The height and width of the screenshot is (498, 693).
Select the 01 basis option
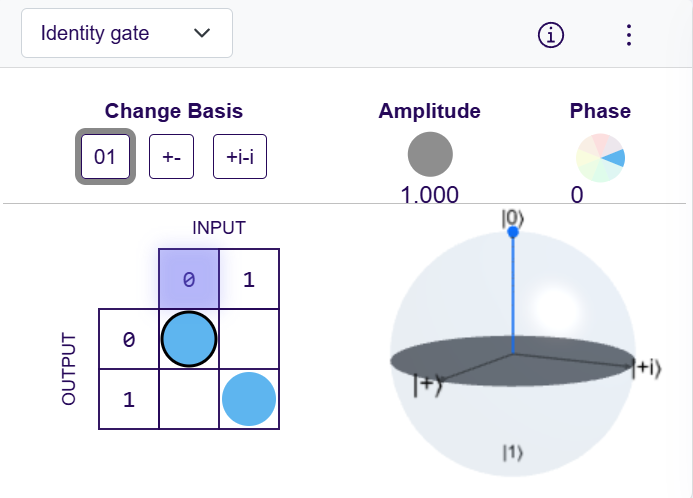pyautogui.click(x=105, y=156)
